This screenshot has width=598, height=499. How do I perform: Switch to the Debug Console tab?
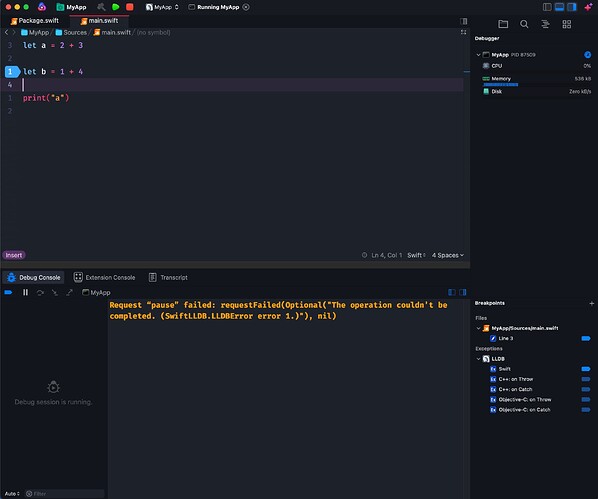(x=34, y=277)
